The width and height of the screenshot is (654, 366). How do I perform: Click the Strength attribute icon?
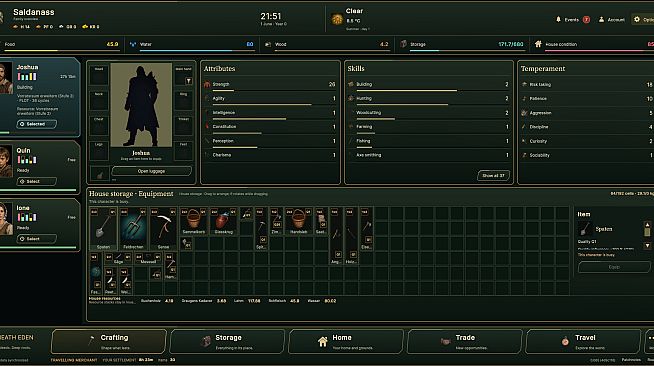(207, 84)
